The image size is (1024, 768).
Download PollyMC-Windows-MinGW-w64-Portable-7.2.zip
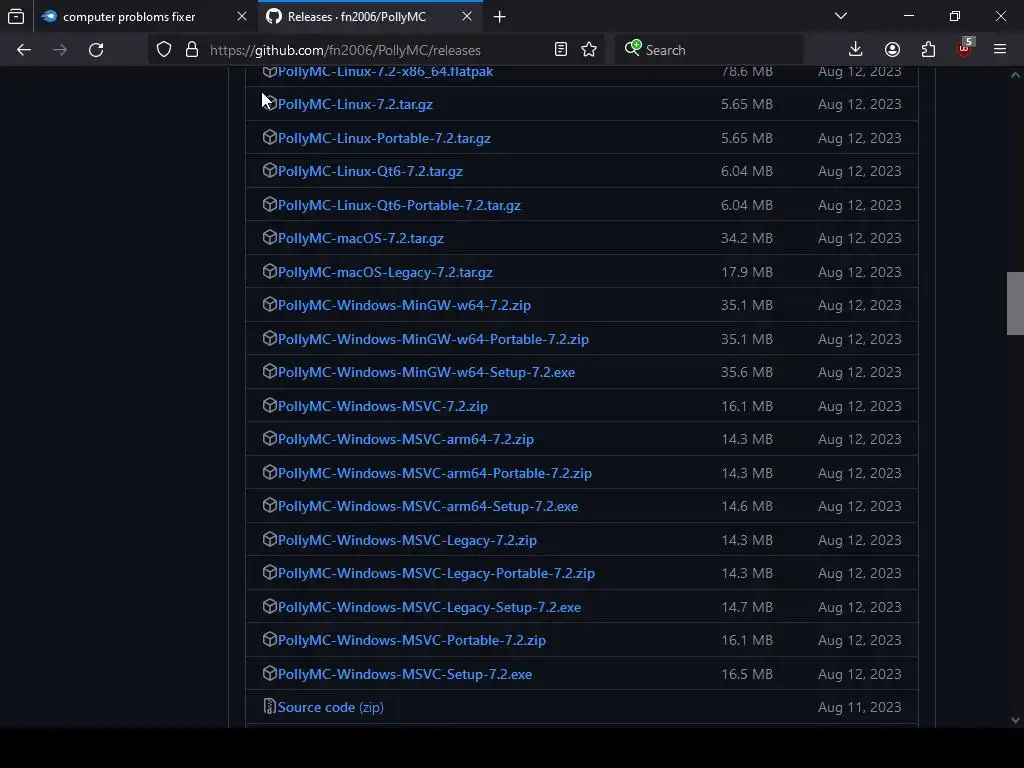coord(433,339)
